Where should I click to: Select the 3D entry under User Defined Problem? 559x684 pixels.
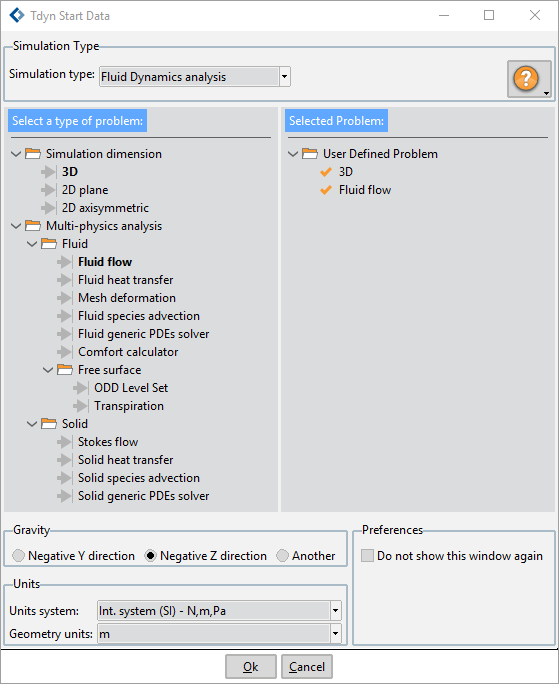346,172
